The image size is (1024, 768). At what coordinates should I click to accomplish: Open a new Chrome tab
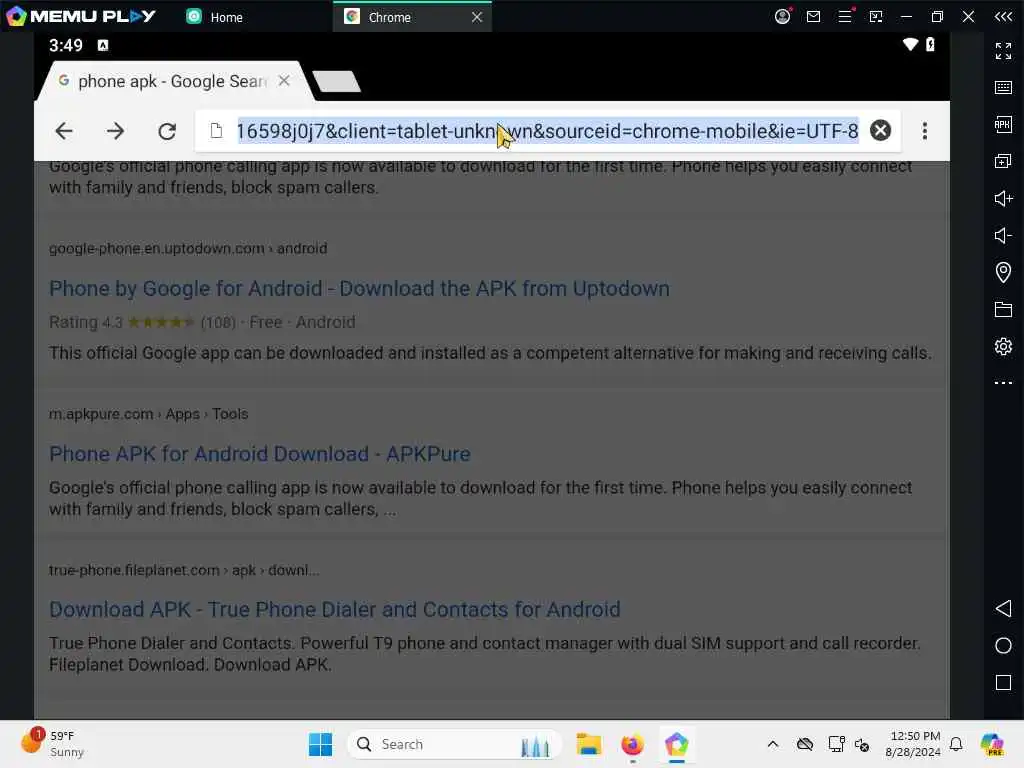(x=336, y=82)
